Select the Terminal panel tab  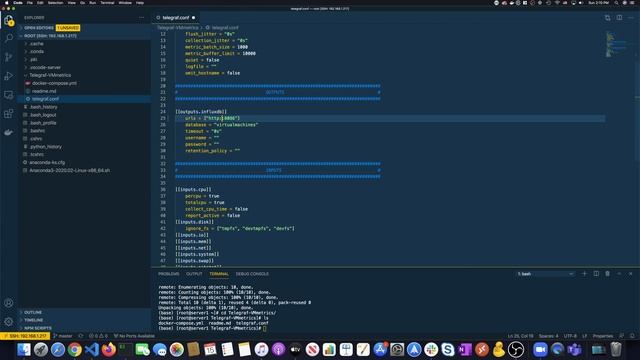coord(219,274)
